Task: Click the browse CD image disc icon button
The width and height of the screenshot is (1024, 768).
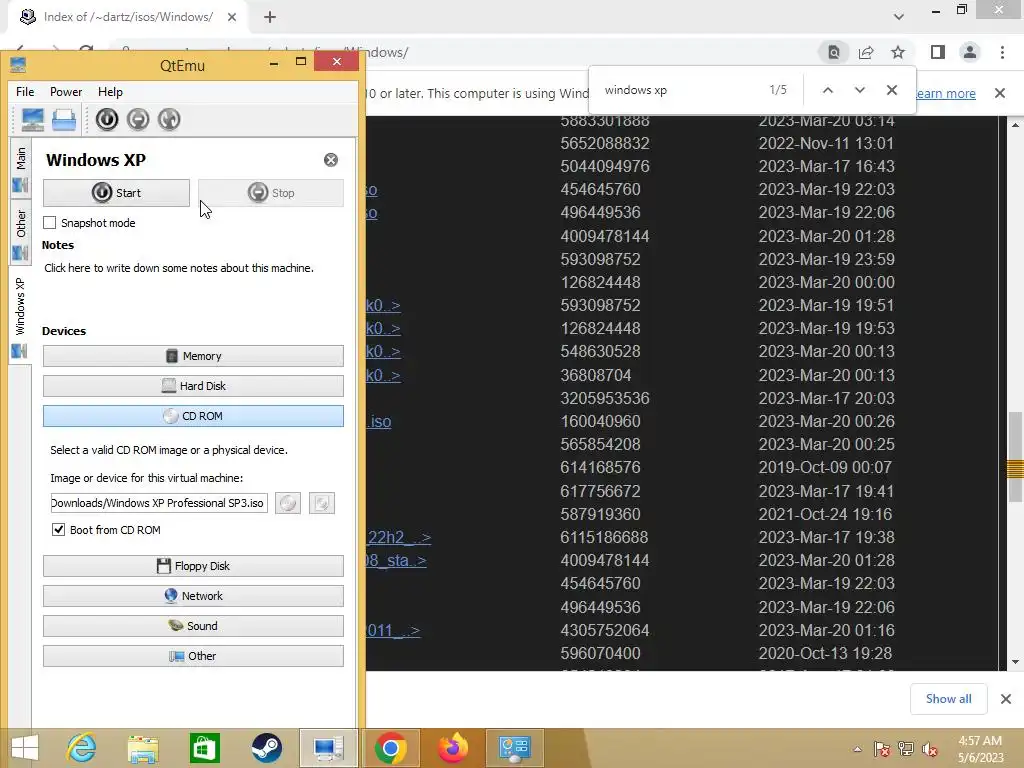Action: pos(288,503)
